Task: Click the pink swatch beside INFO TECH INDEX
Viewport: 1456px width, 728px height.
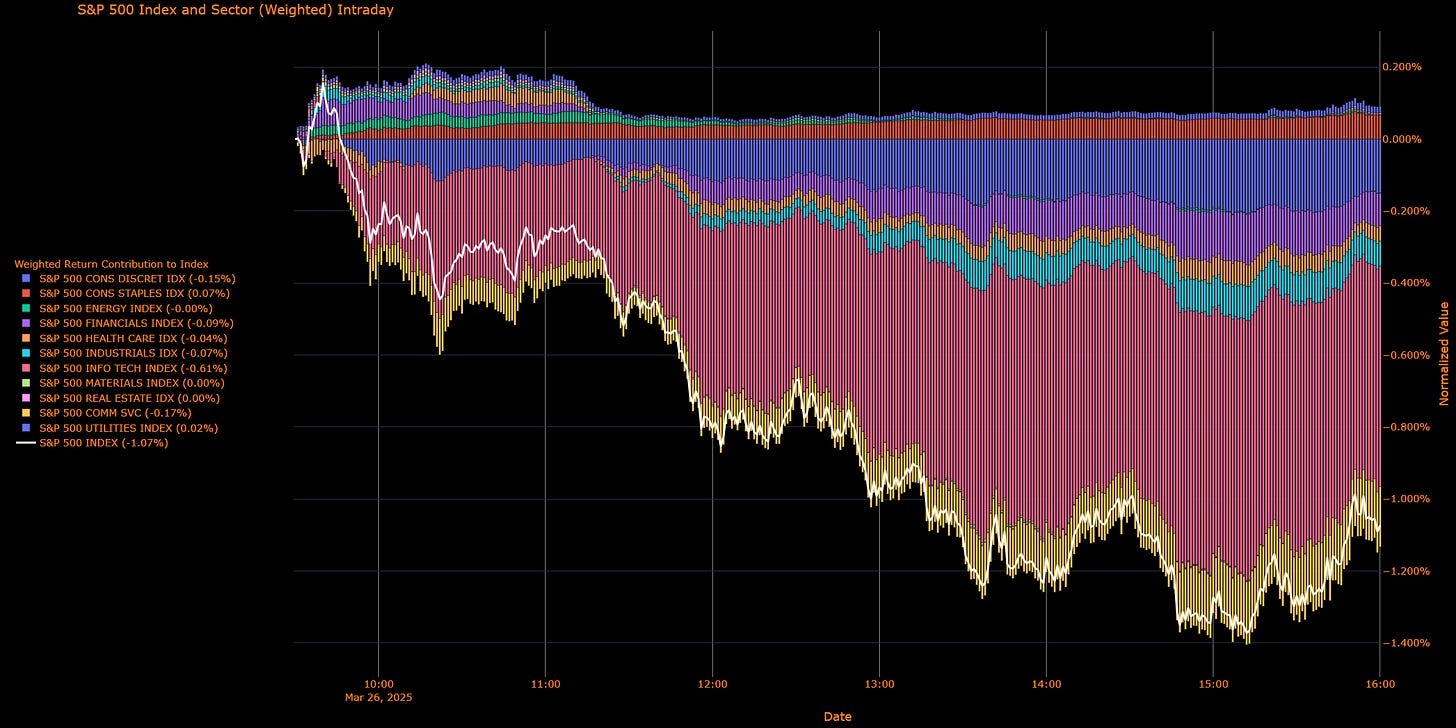Action: coord(26,368)
